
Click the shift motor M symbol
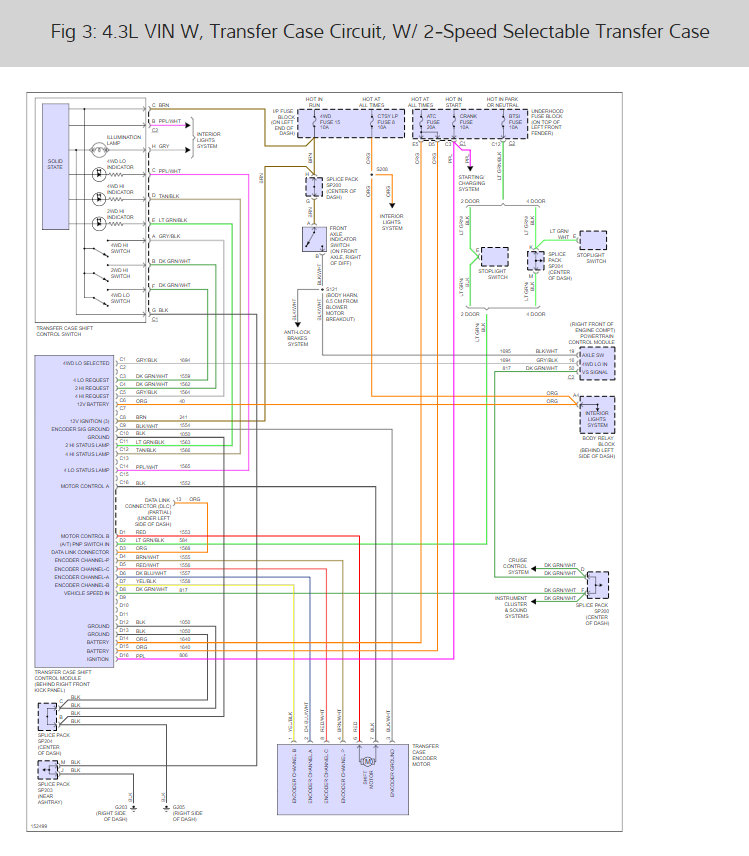(367, 761)
